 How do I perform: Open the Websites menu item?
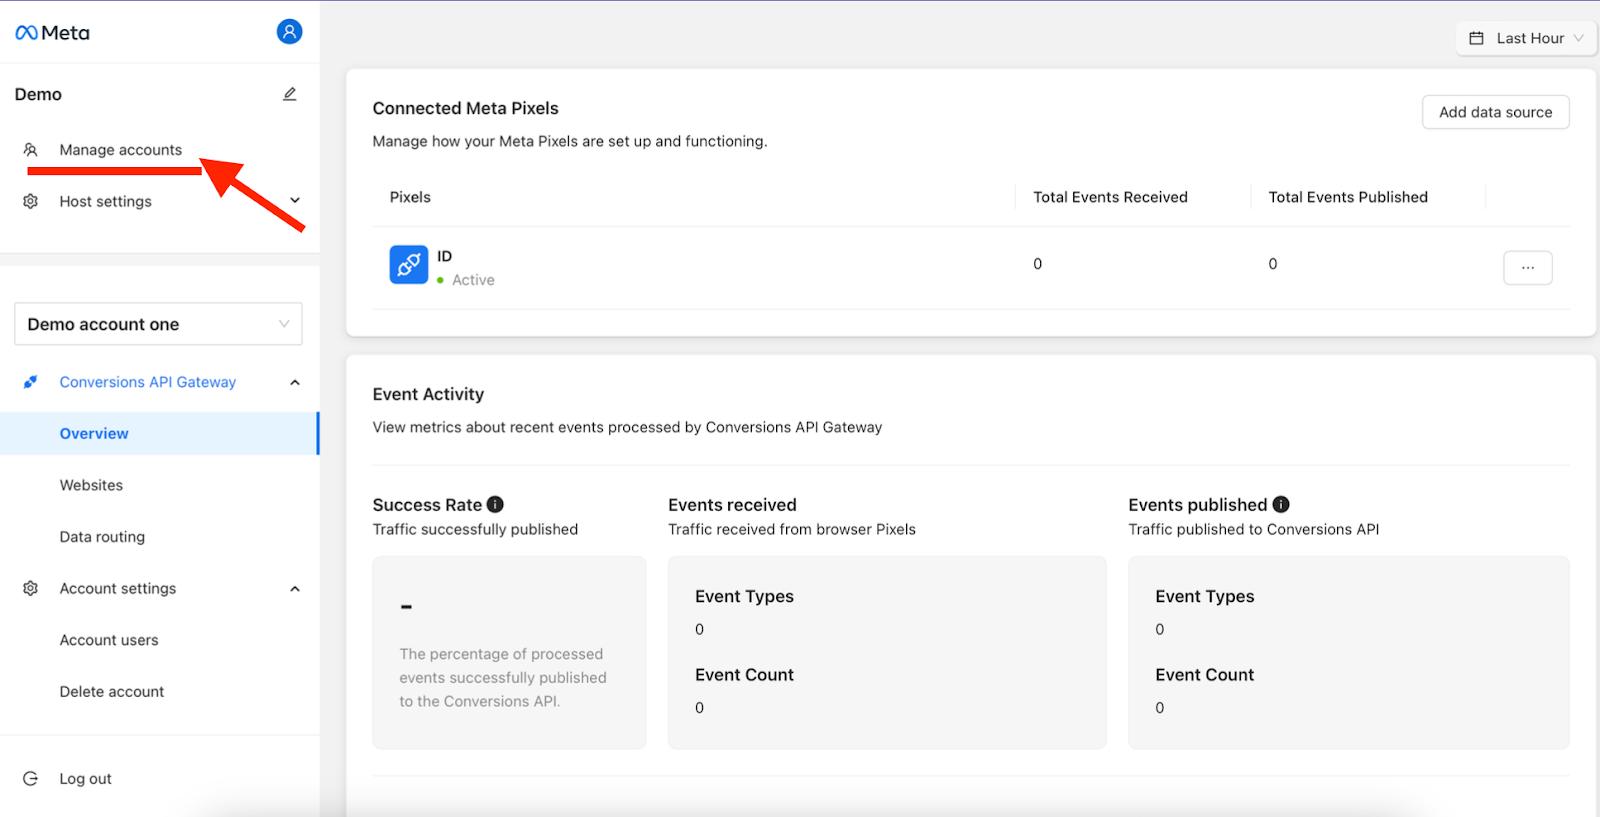coord(91,485)
